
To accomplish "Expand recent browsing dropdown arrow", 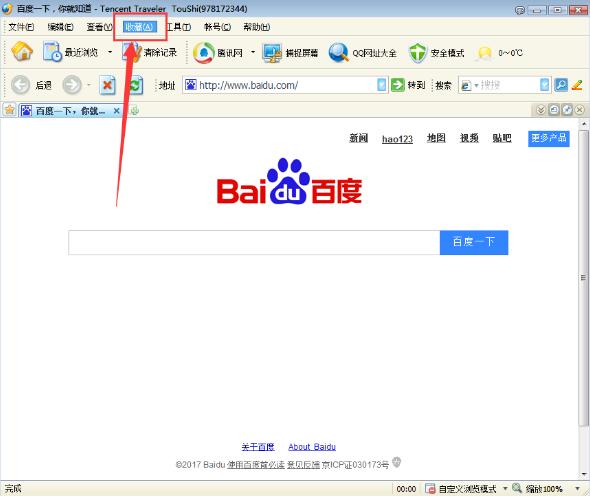I will (110, 52).
